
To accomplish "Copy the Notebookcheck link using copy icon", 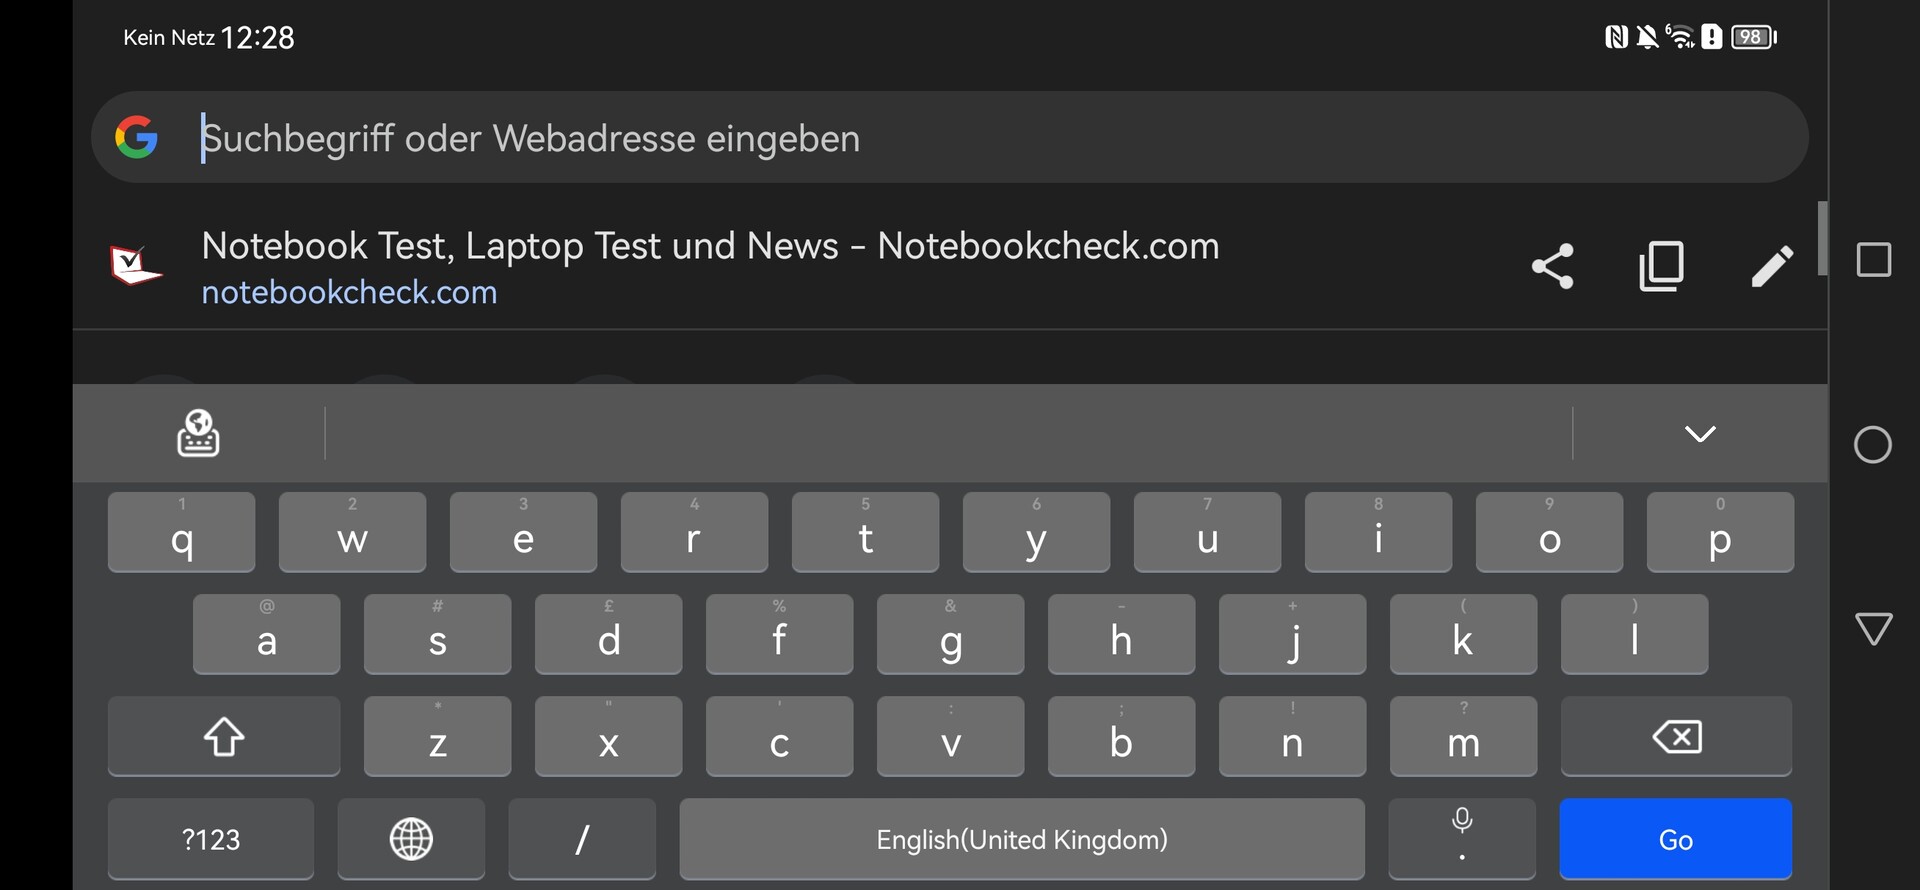I will (1661, 266).
